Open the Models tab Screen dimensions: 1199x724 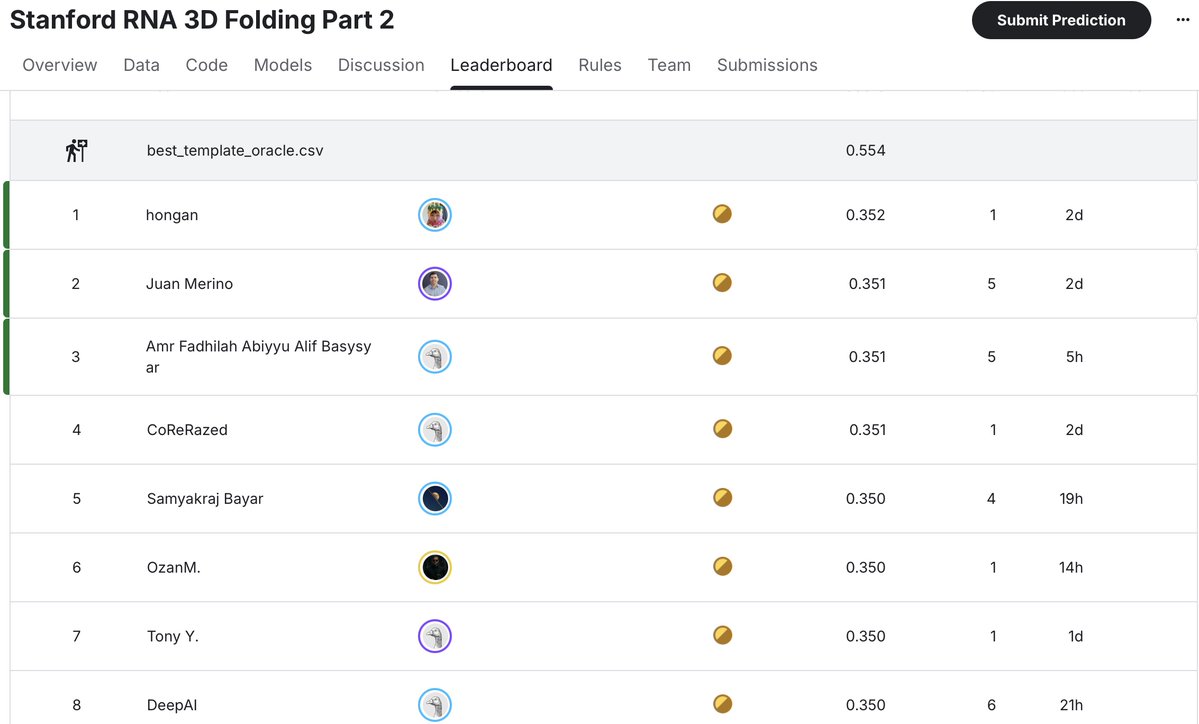click(283, 65)
